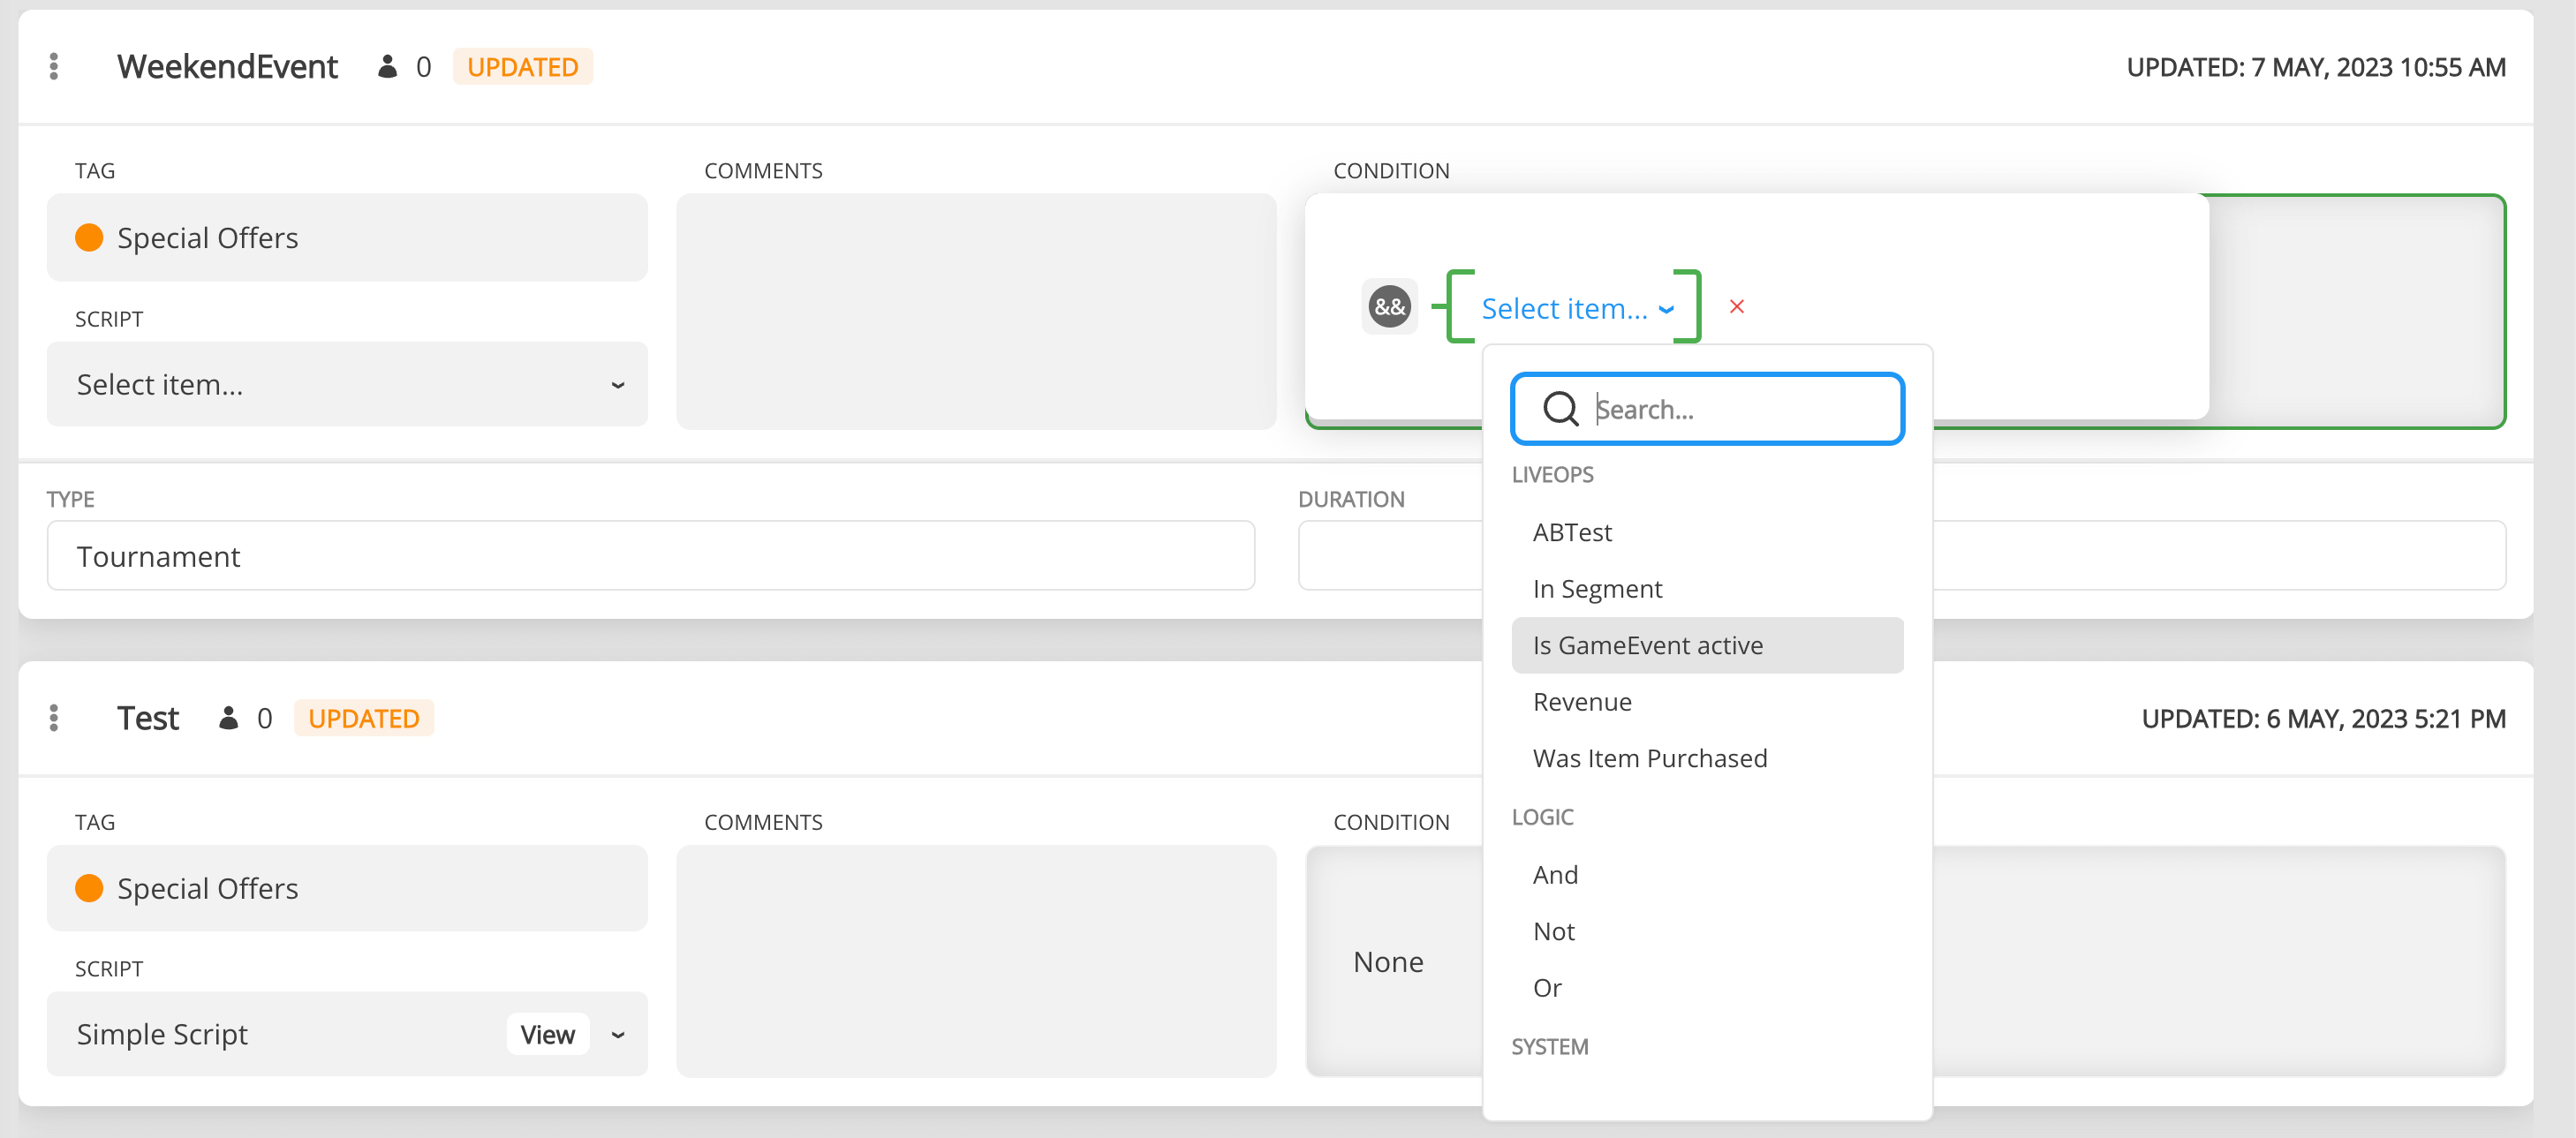Click the && logic operator badge

point(1389,307)
